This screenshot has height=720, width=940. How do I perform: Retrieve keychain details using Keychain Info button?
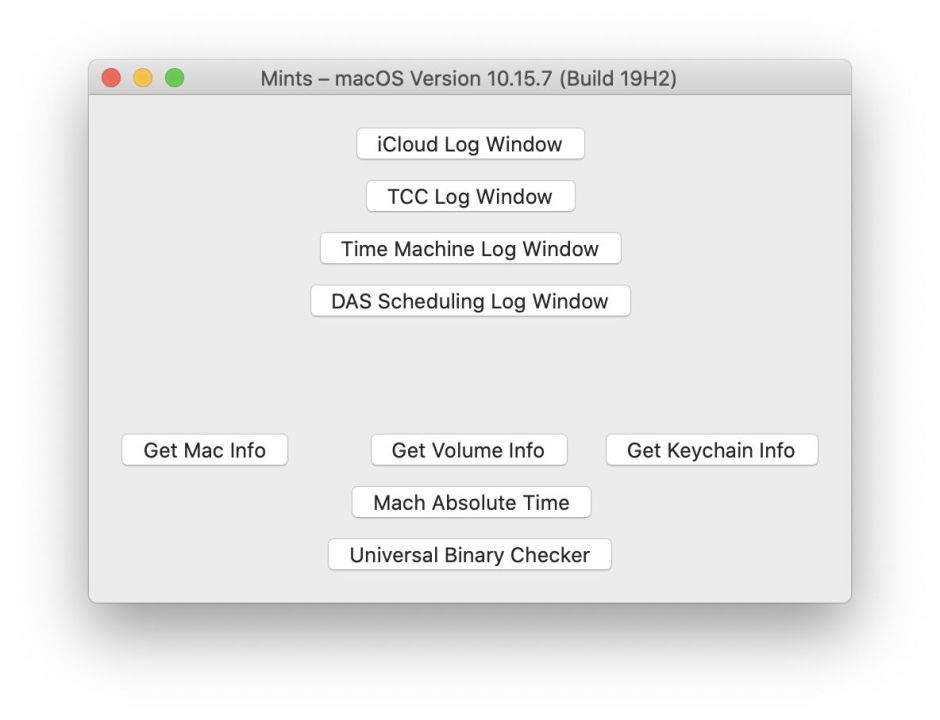[711, 450]
